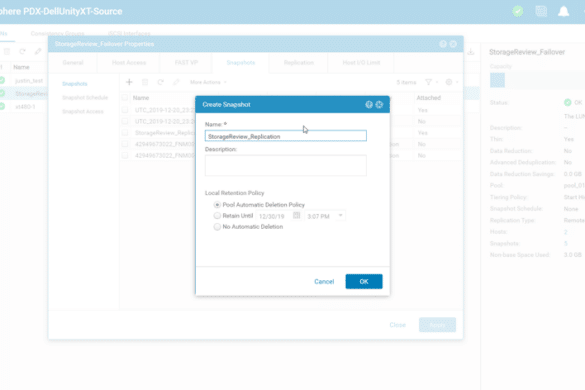Screen dimensions: 585x390
Task: Close the StorageReview_Failover Properties window via X icon
Action: point(453,44)
